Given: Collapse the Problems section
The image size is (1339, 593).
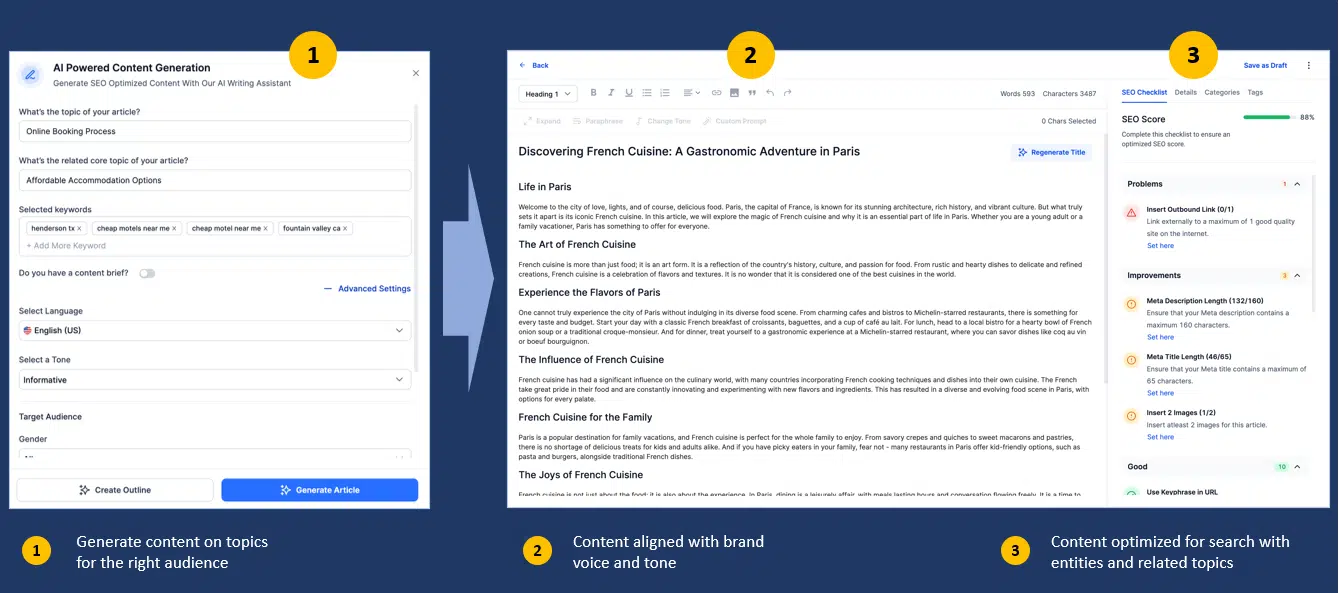Looking at the screenshot, I should 1297,184.
